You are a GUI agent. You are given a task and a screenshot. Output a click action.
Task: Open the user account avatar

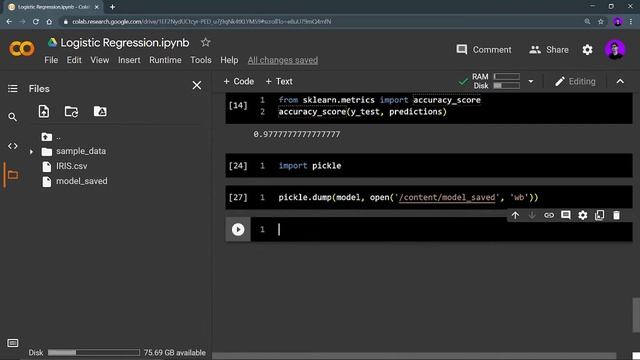tap(615, 50)
